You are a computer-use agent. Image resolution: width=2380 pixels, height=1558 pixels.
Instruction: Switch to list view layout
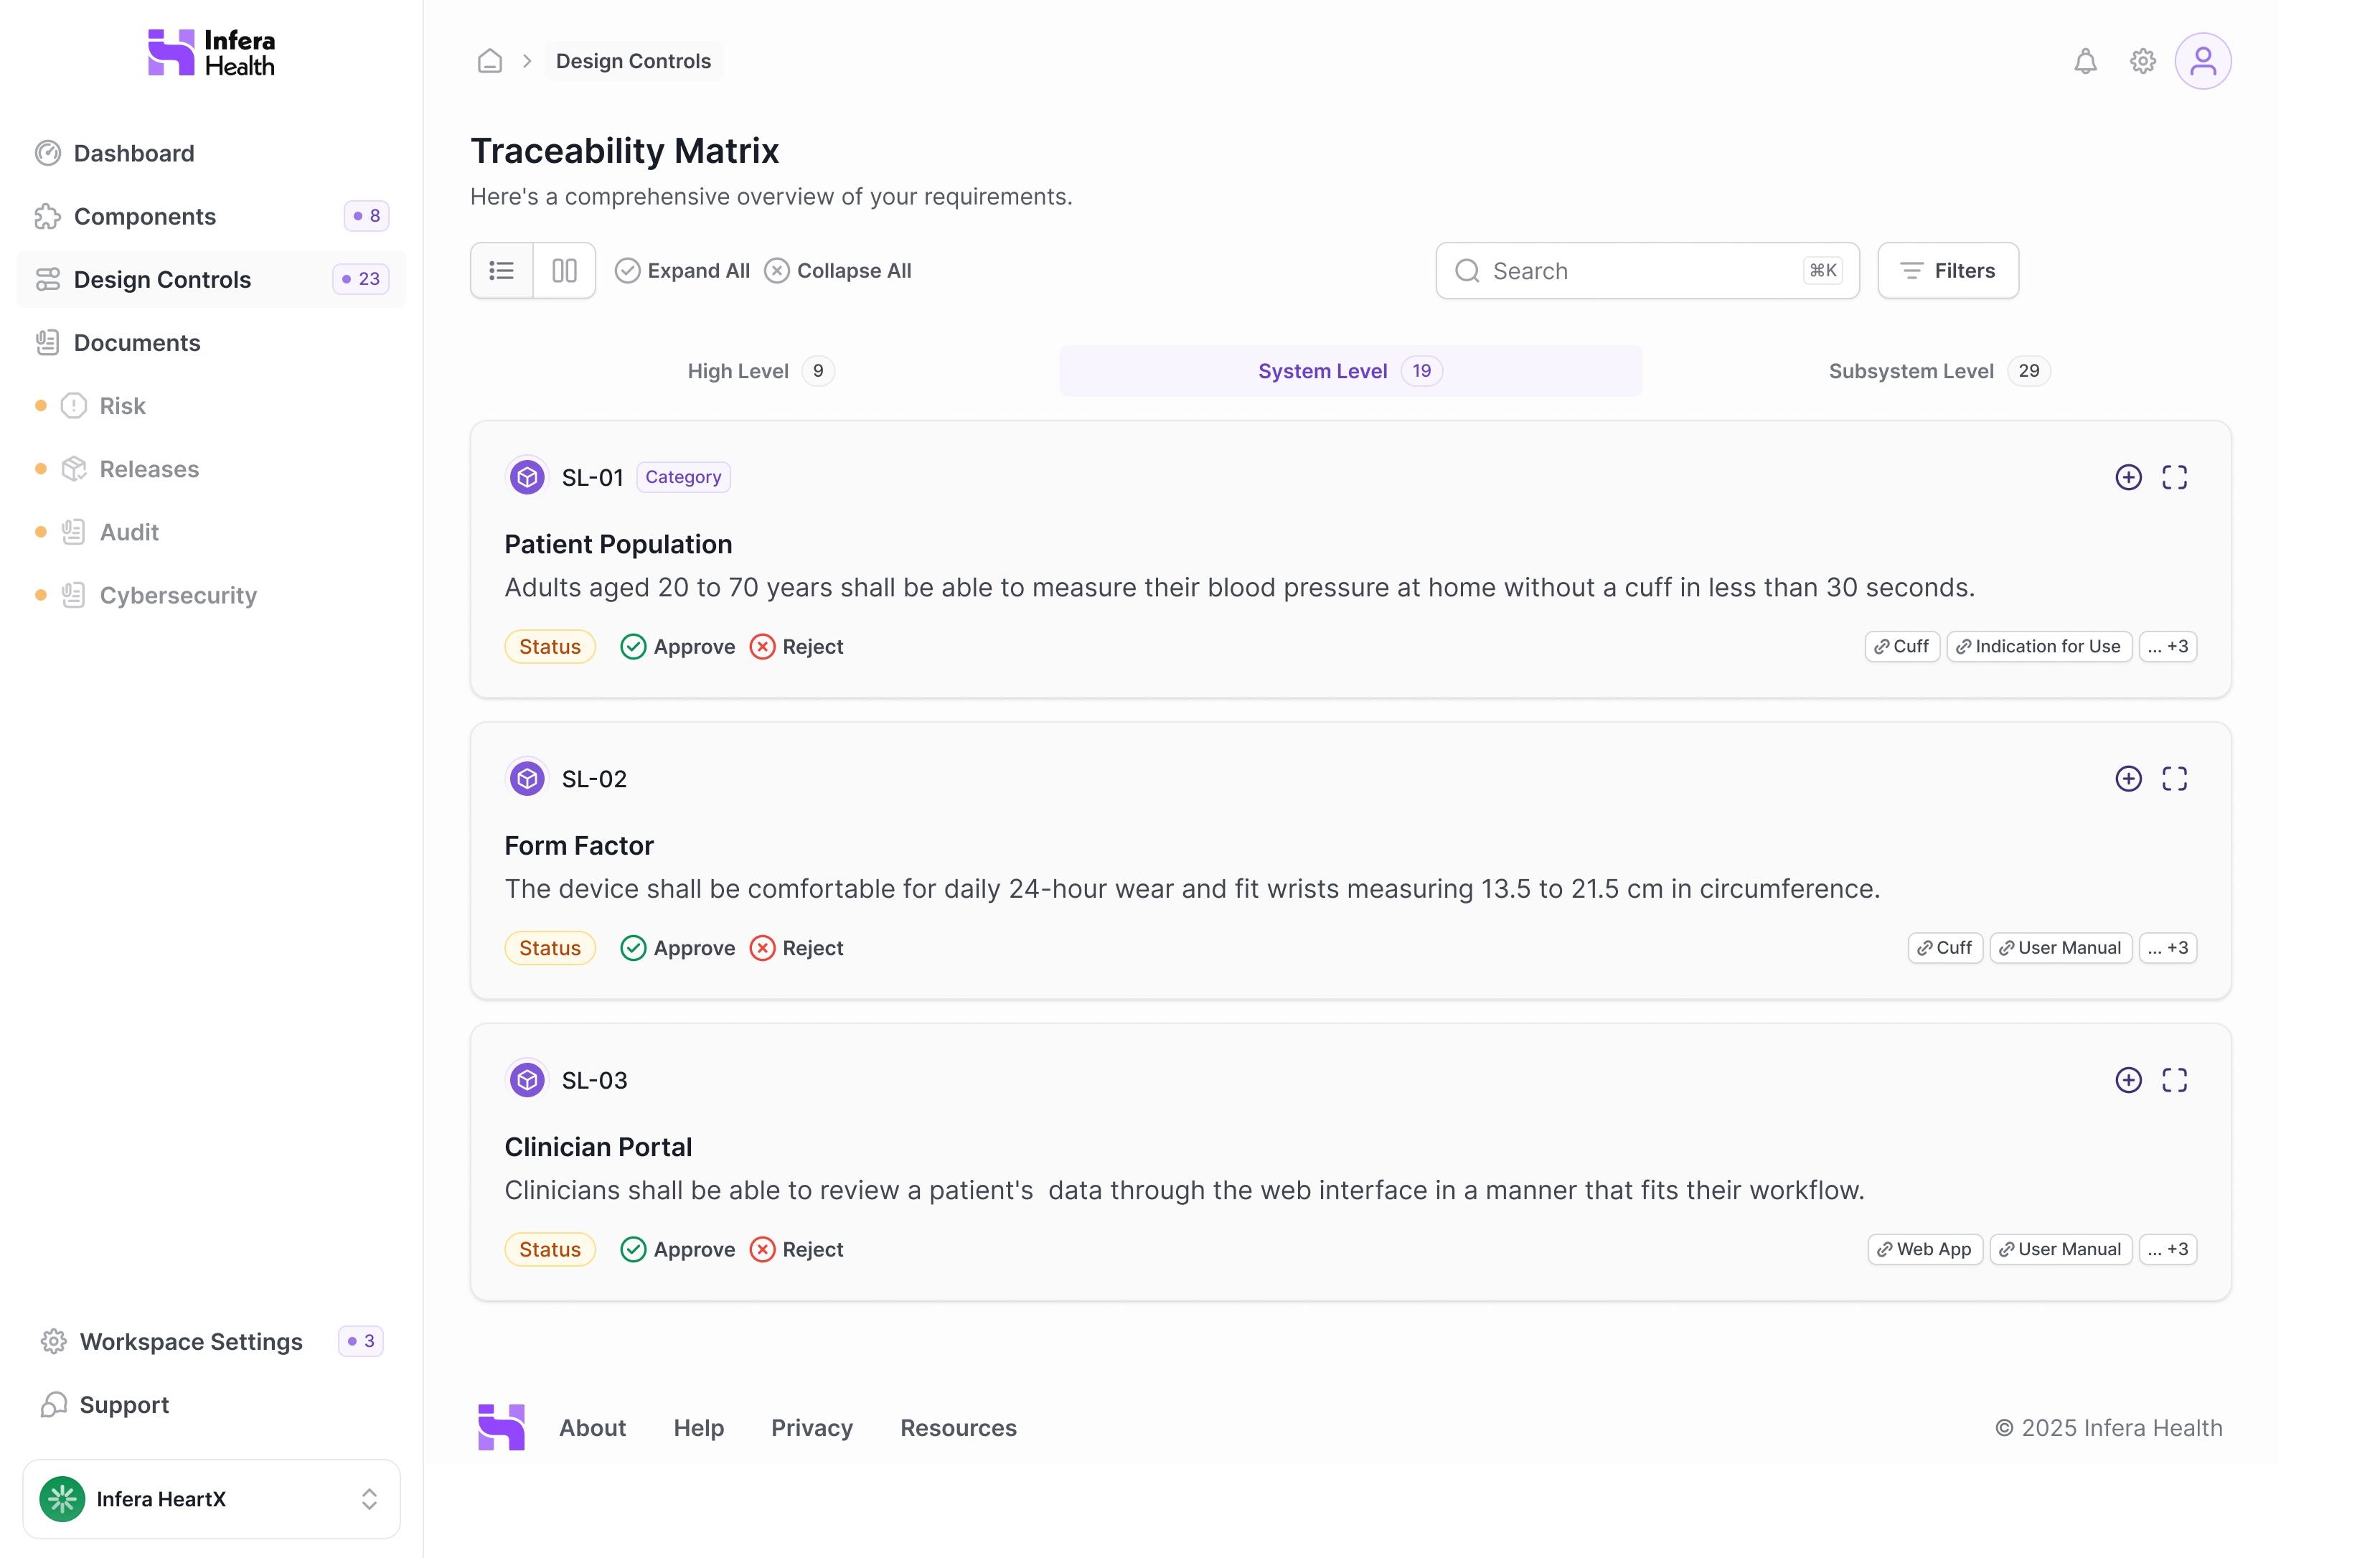pyautogui.click(x=502, y=270)
